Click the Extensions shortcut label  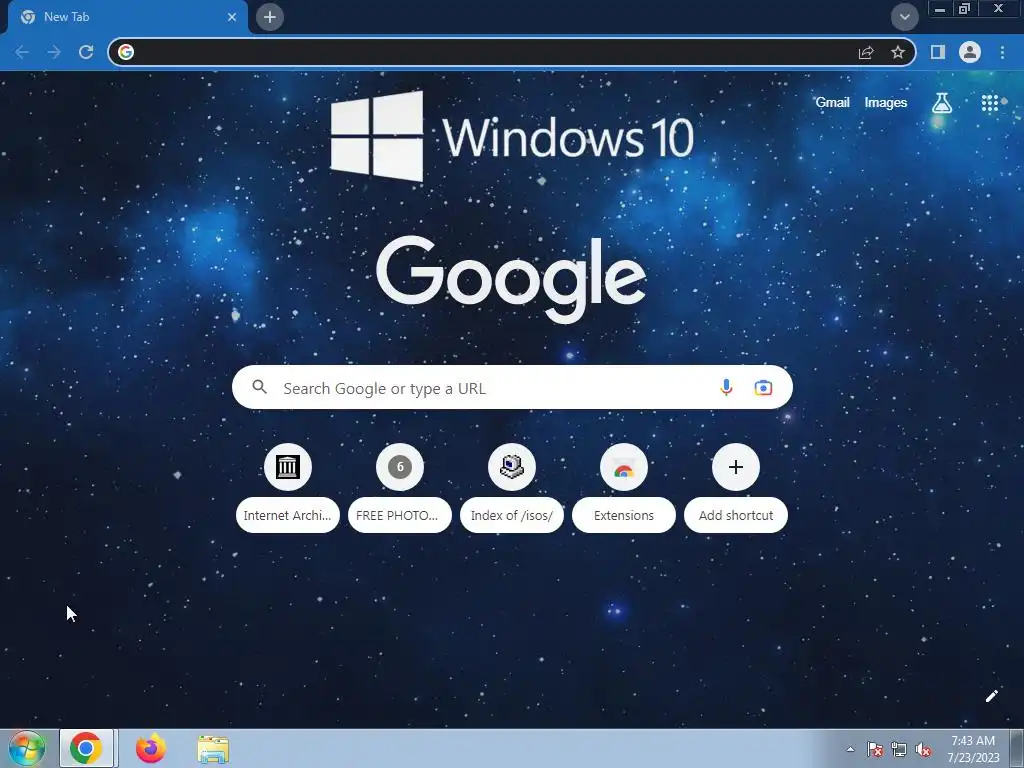coord(624,515)
